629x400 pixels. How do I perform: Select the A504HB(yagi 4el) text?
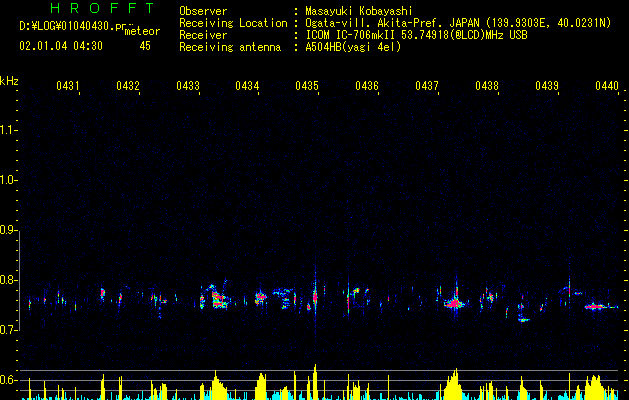point(353,47)
